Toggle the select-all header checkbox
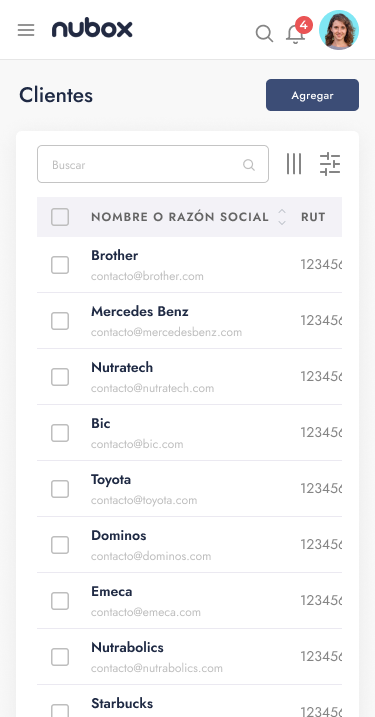The image size is (375, 717). point(60,217)
